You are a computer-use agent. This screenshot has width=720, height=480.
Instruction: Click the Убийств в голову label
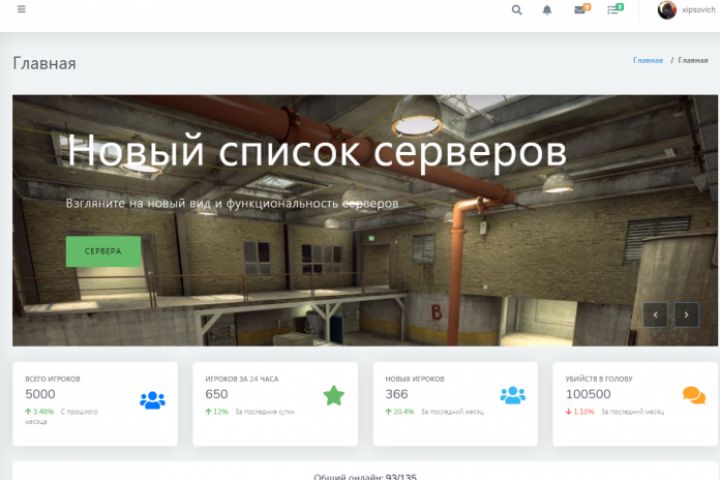[599, 379]
